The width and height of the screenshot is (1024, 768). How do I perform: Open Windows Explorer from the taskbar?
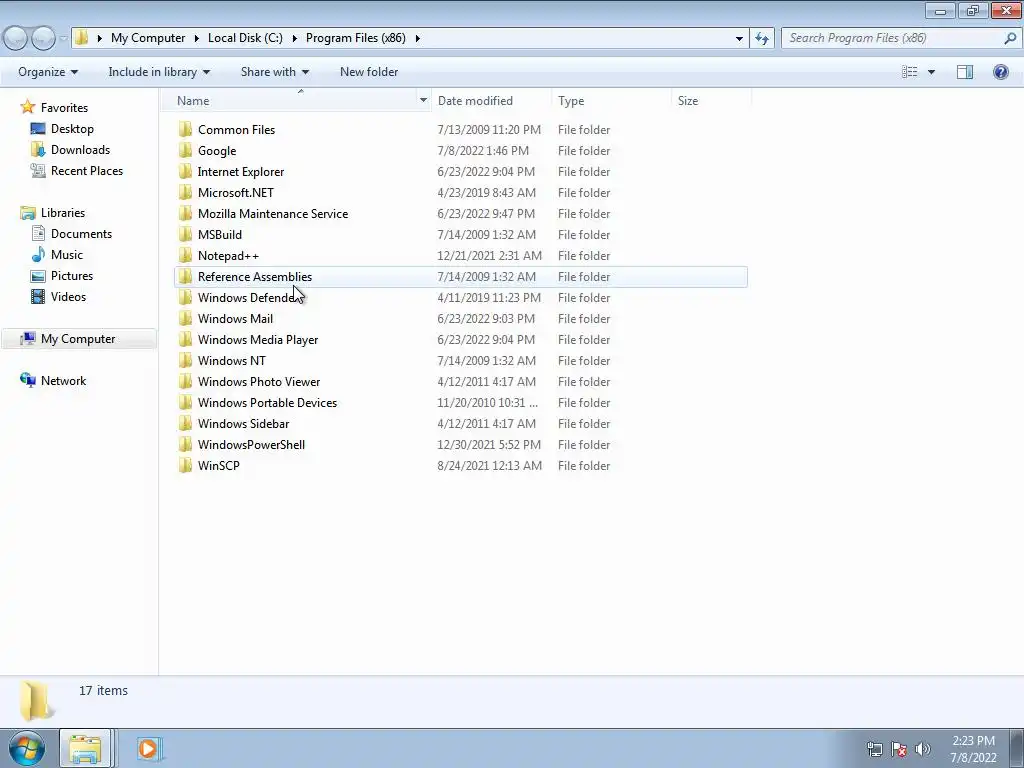pos(85,748)
